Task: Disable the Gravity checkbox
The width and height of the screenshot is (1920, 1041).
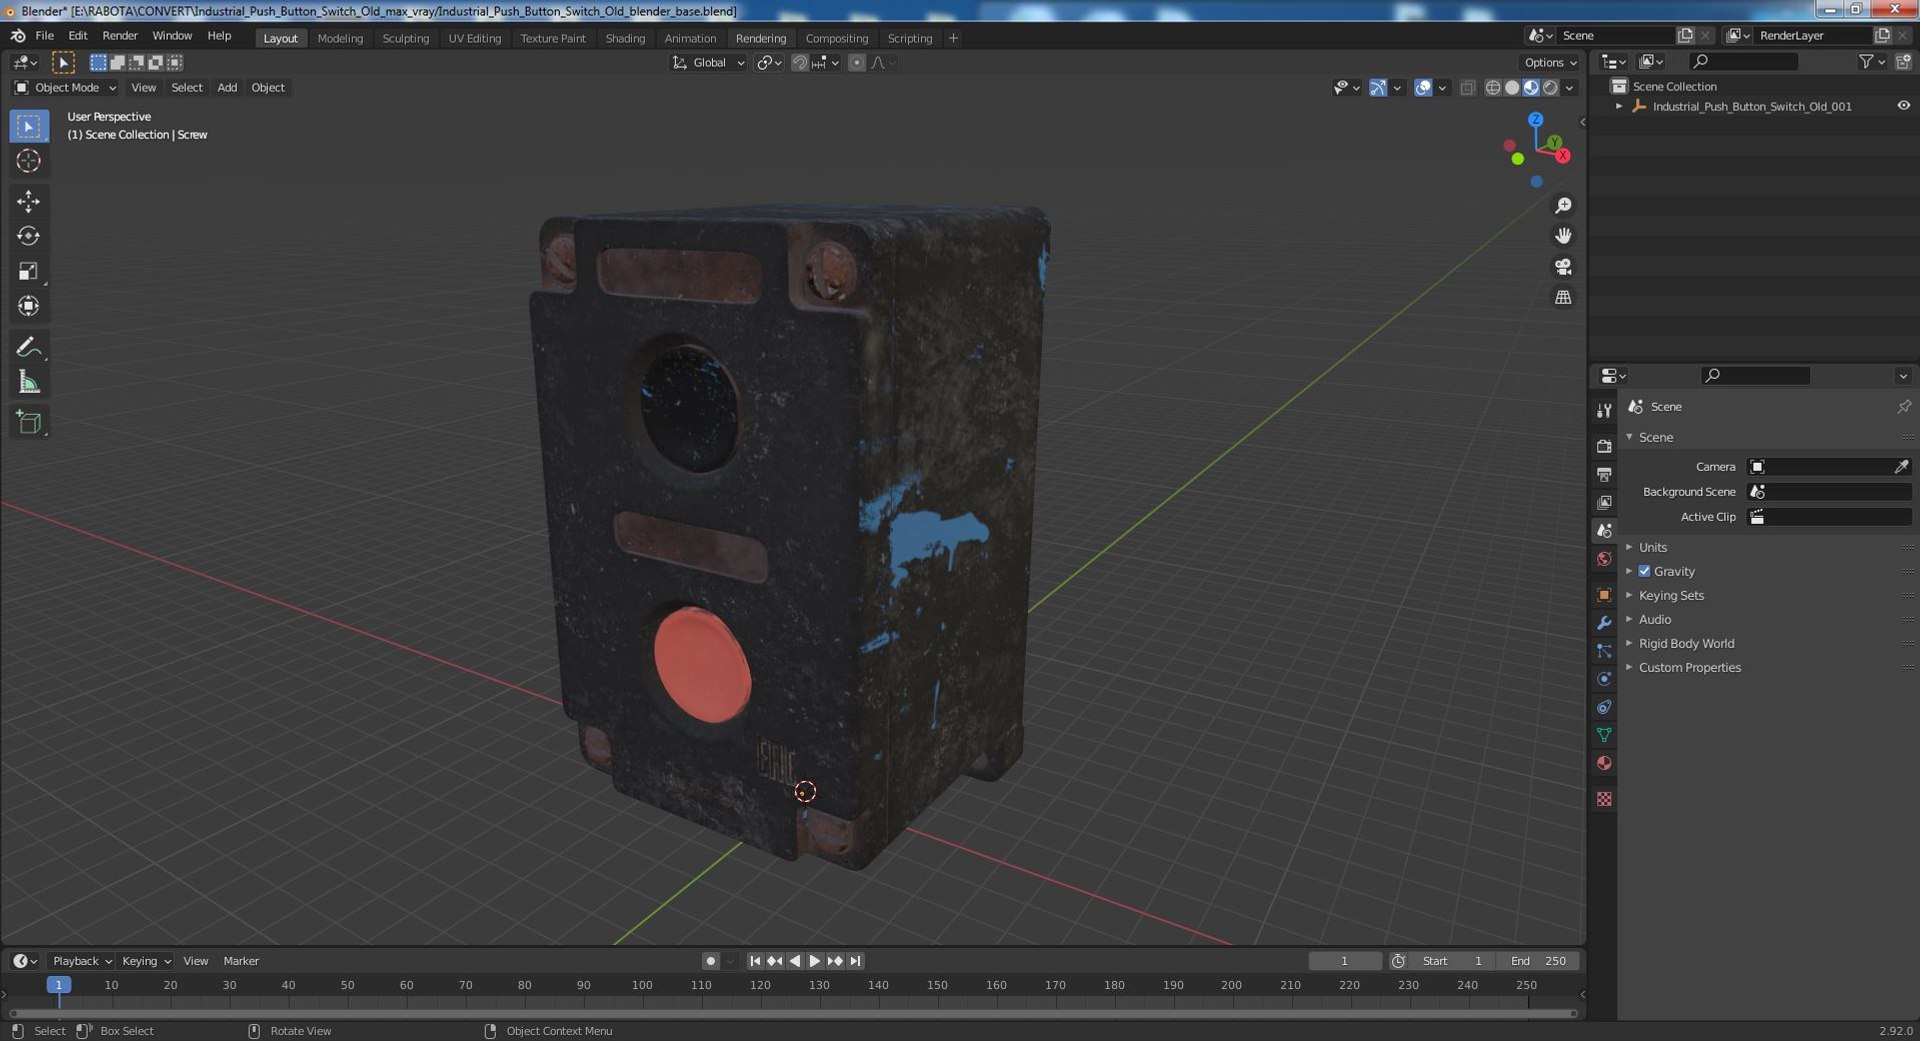Action: click(x=1644, y=571)
